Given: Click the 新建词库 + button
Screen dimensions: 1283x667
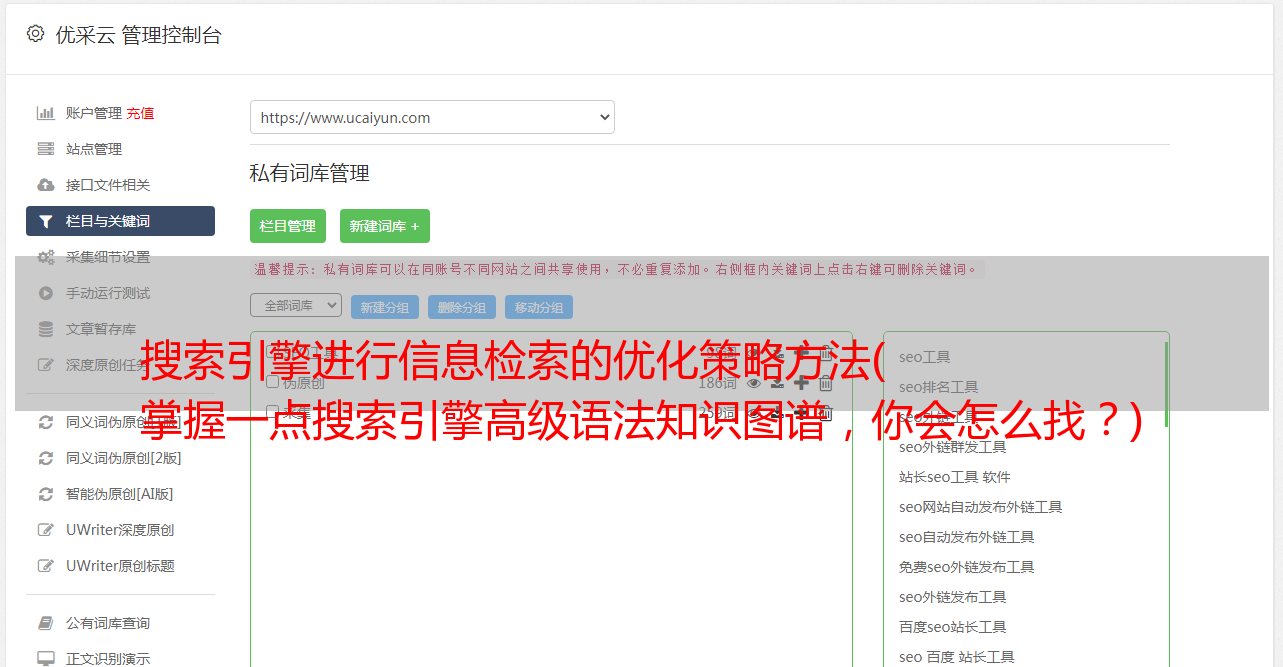Looking at the screenshot, I should (x=385, y=226).
